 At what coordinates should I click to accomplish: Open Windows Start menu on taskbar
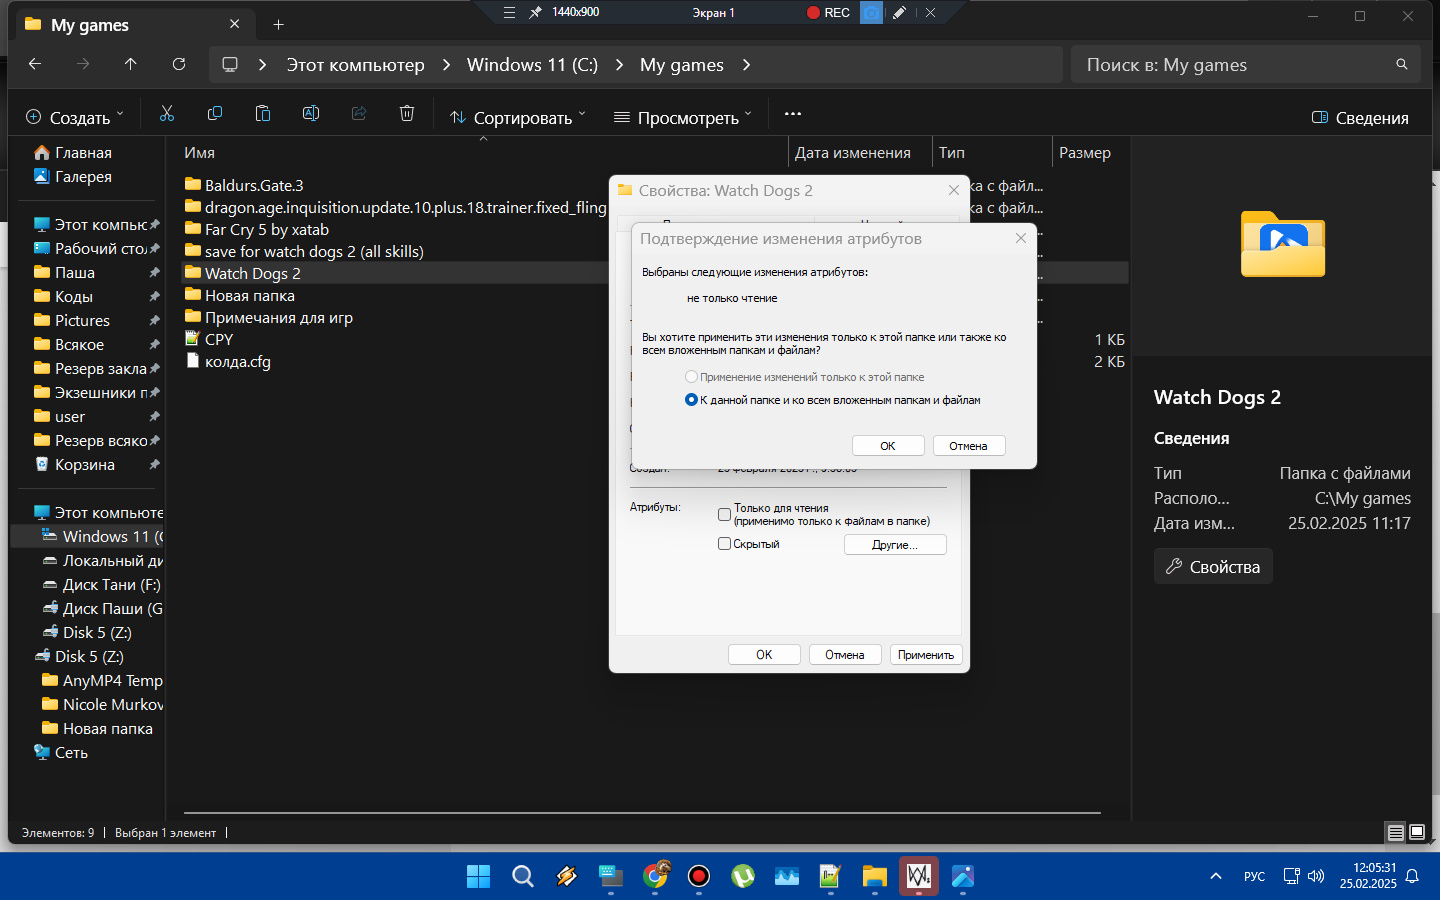pyautogui.click(x=479, y=877)
